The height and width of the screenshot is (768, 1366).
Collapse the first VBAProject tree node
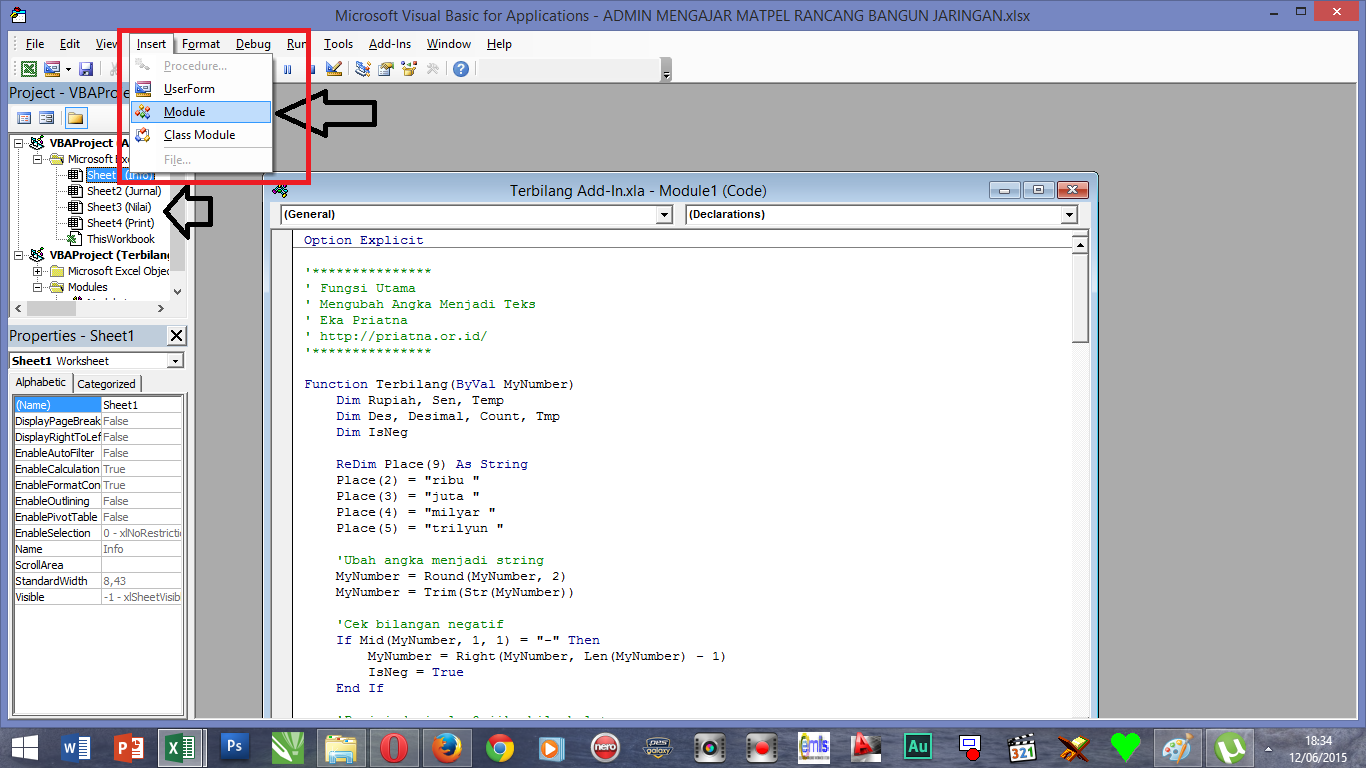19,143
